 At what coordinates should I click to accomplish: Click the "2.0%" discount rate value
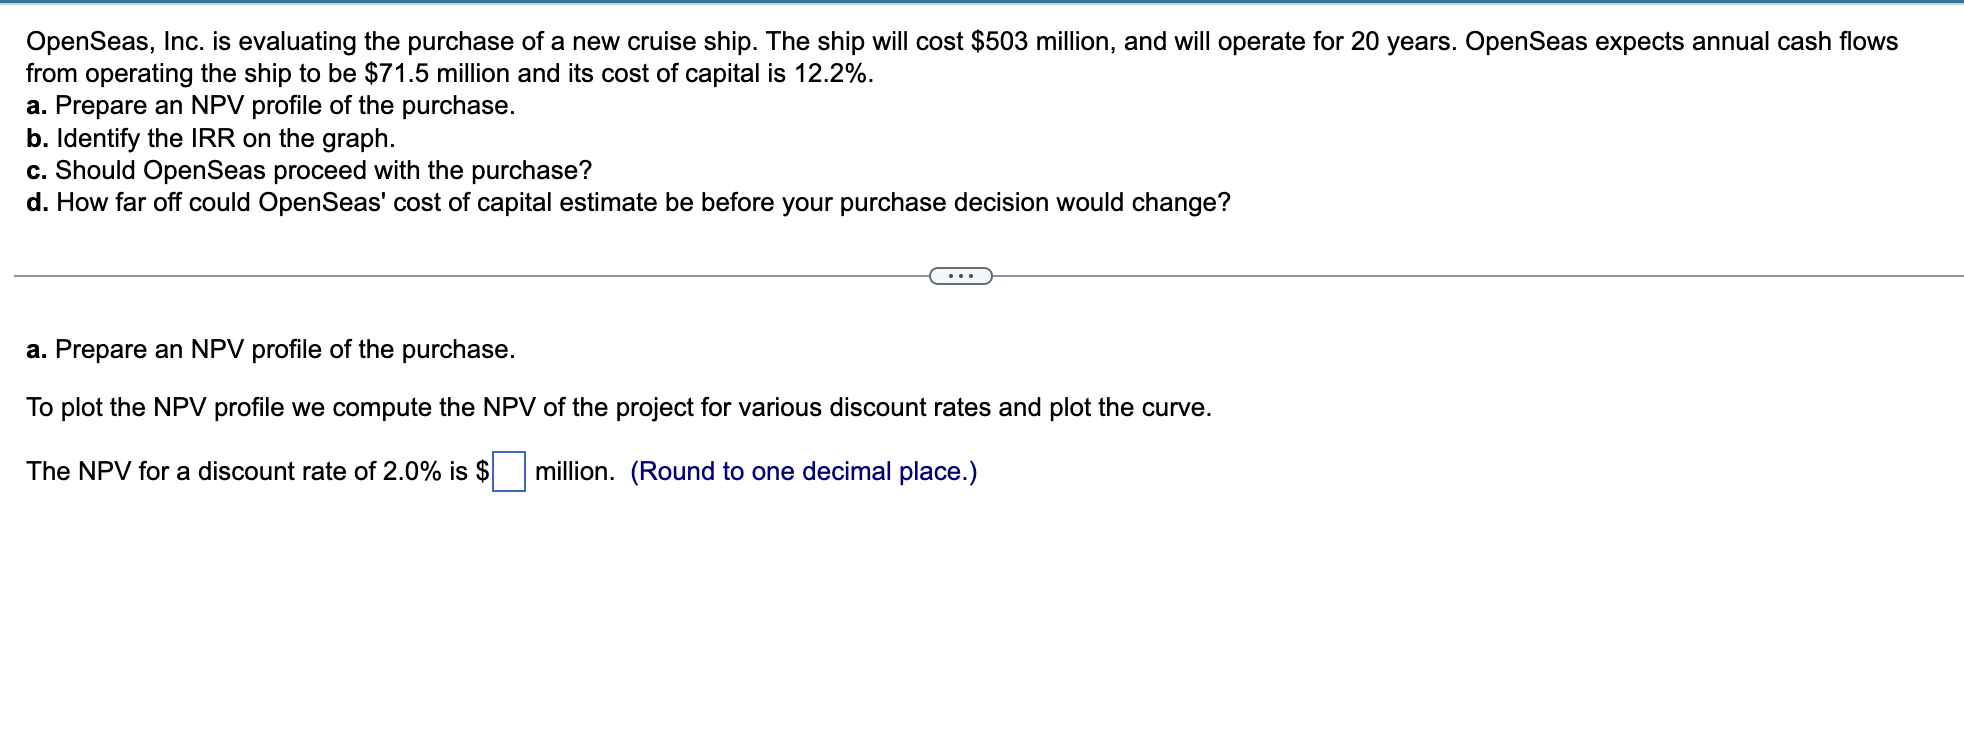[412, 471]
